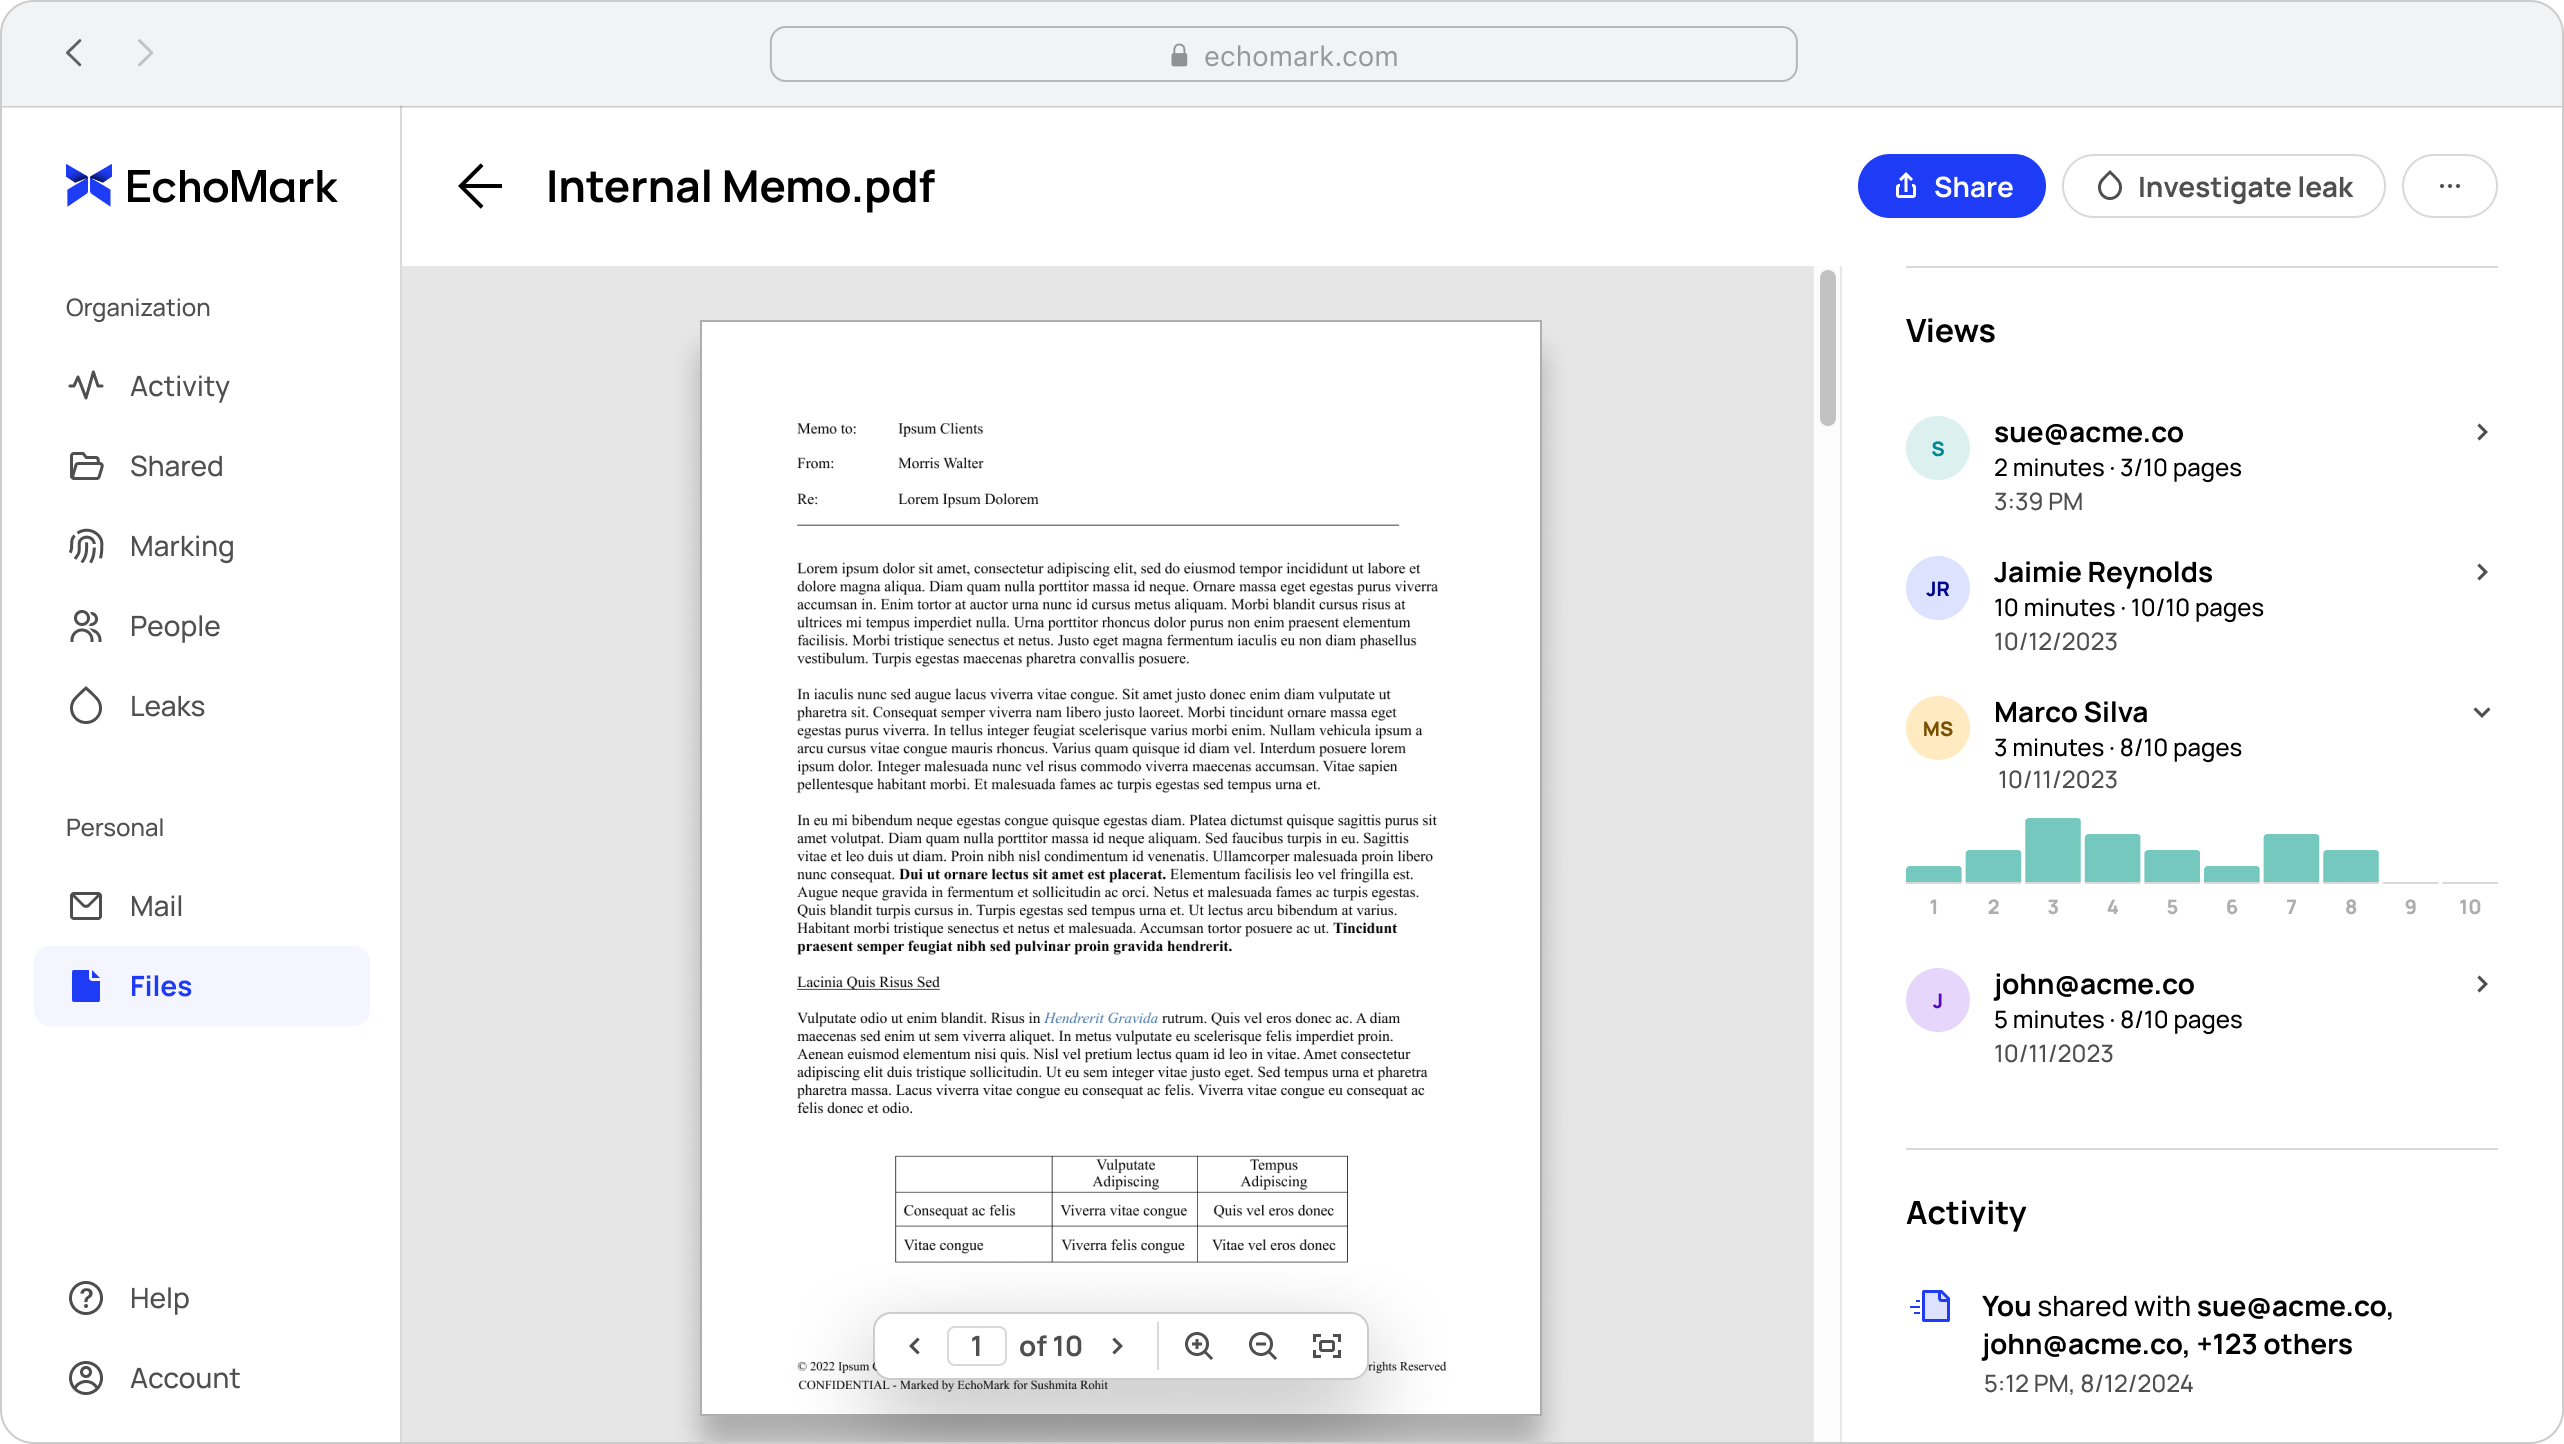The height and width of the screenshot is (1444, 2564).
Task: Zoom in on the document
Action: pyautogui.click(x=1198, y=1346)
